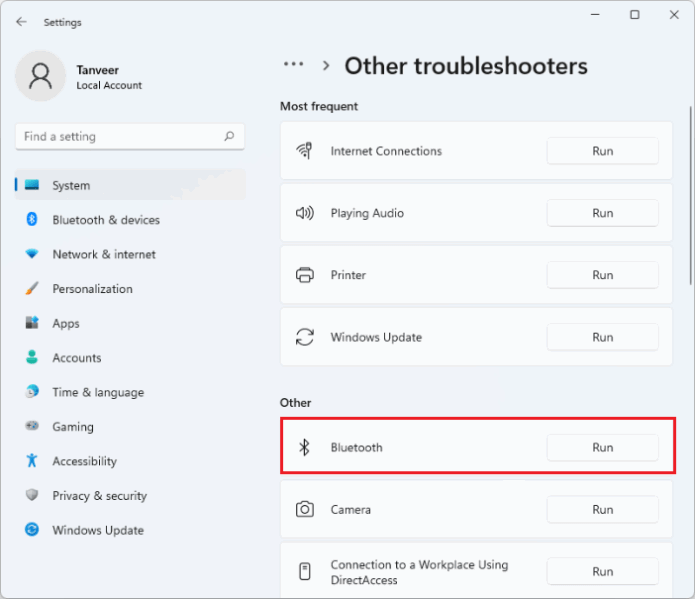This screenshot has height=599, width=695.
Task: Open the System settings category
Action: coord(130,185)
